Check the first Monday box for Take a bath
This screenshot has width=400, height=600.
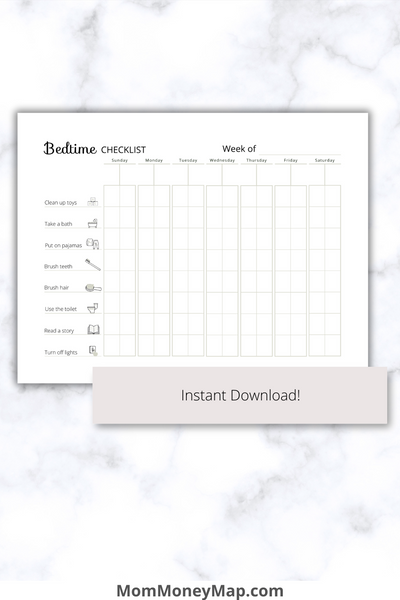coord(146,217)
